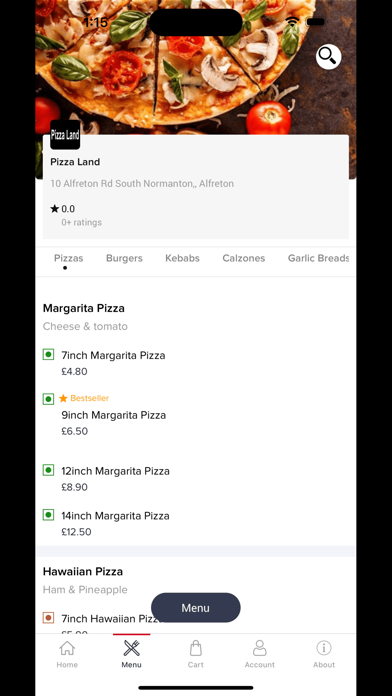Tap the Menu fork and knife icon
392x696 pixels.
coord(131,648)
